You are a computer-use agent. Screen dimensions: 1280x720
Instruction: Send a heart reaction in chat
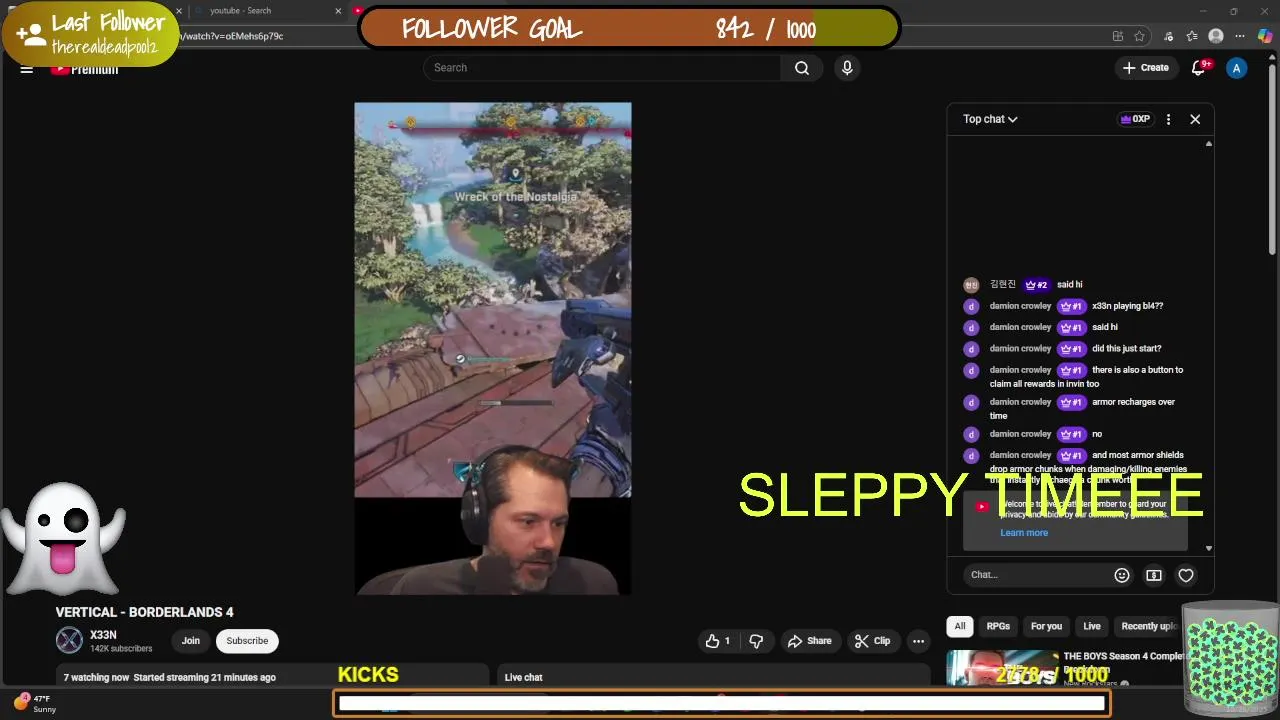1186,575
